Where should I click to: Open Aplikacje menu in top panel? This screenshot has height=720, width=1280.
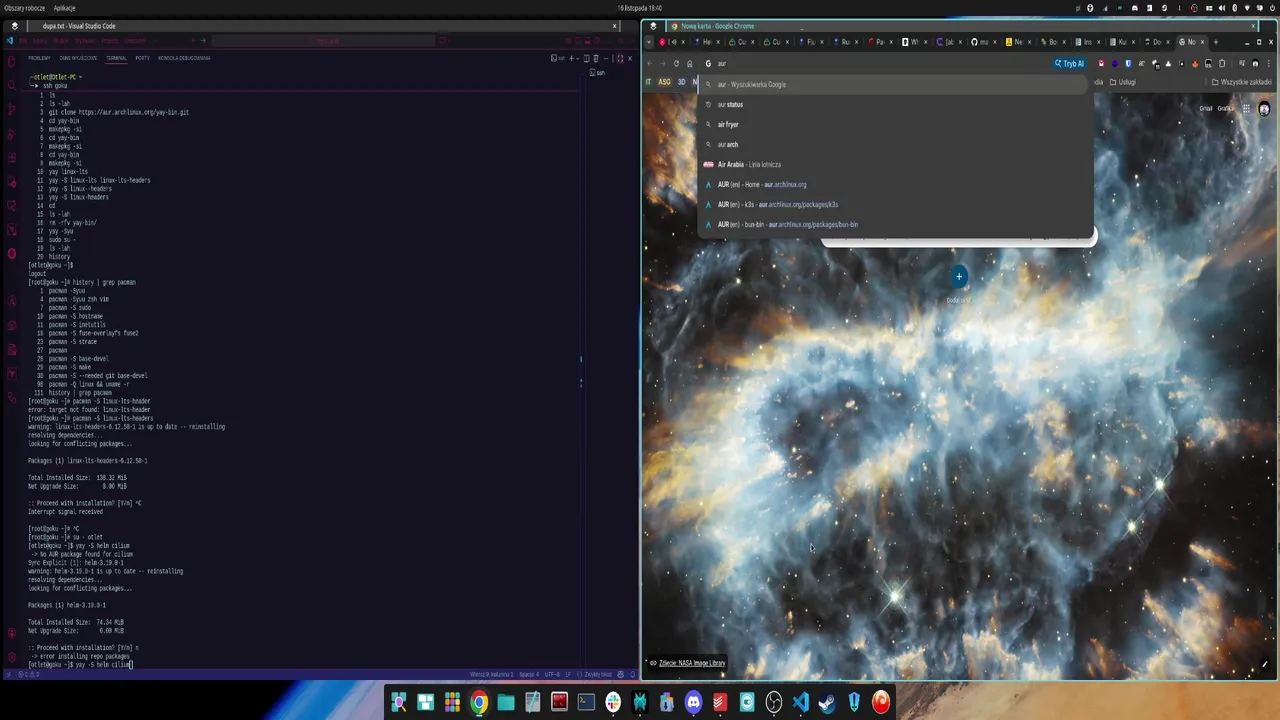(x=65, y=7)
